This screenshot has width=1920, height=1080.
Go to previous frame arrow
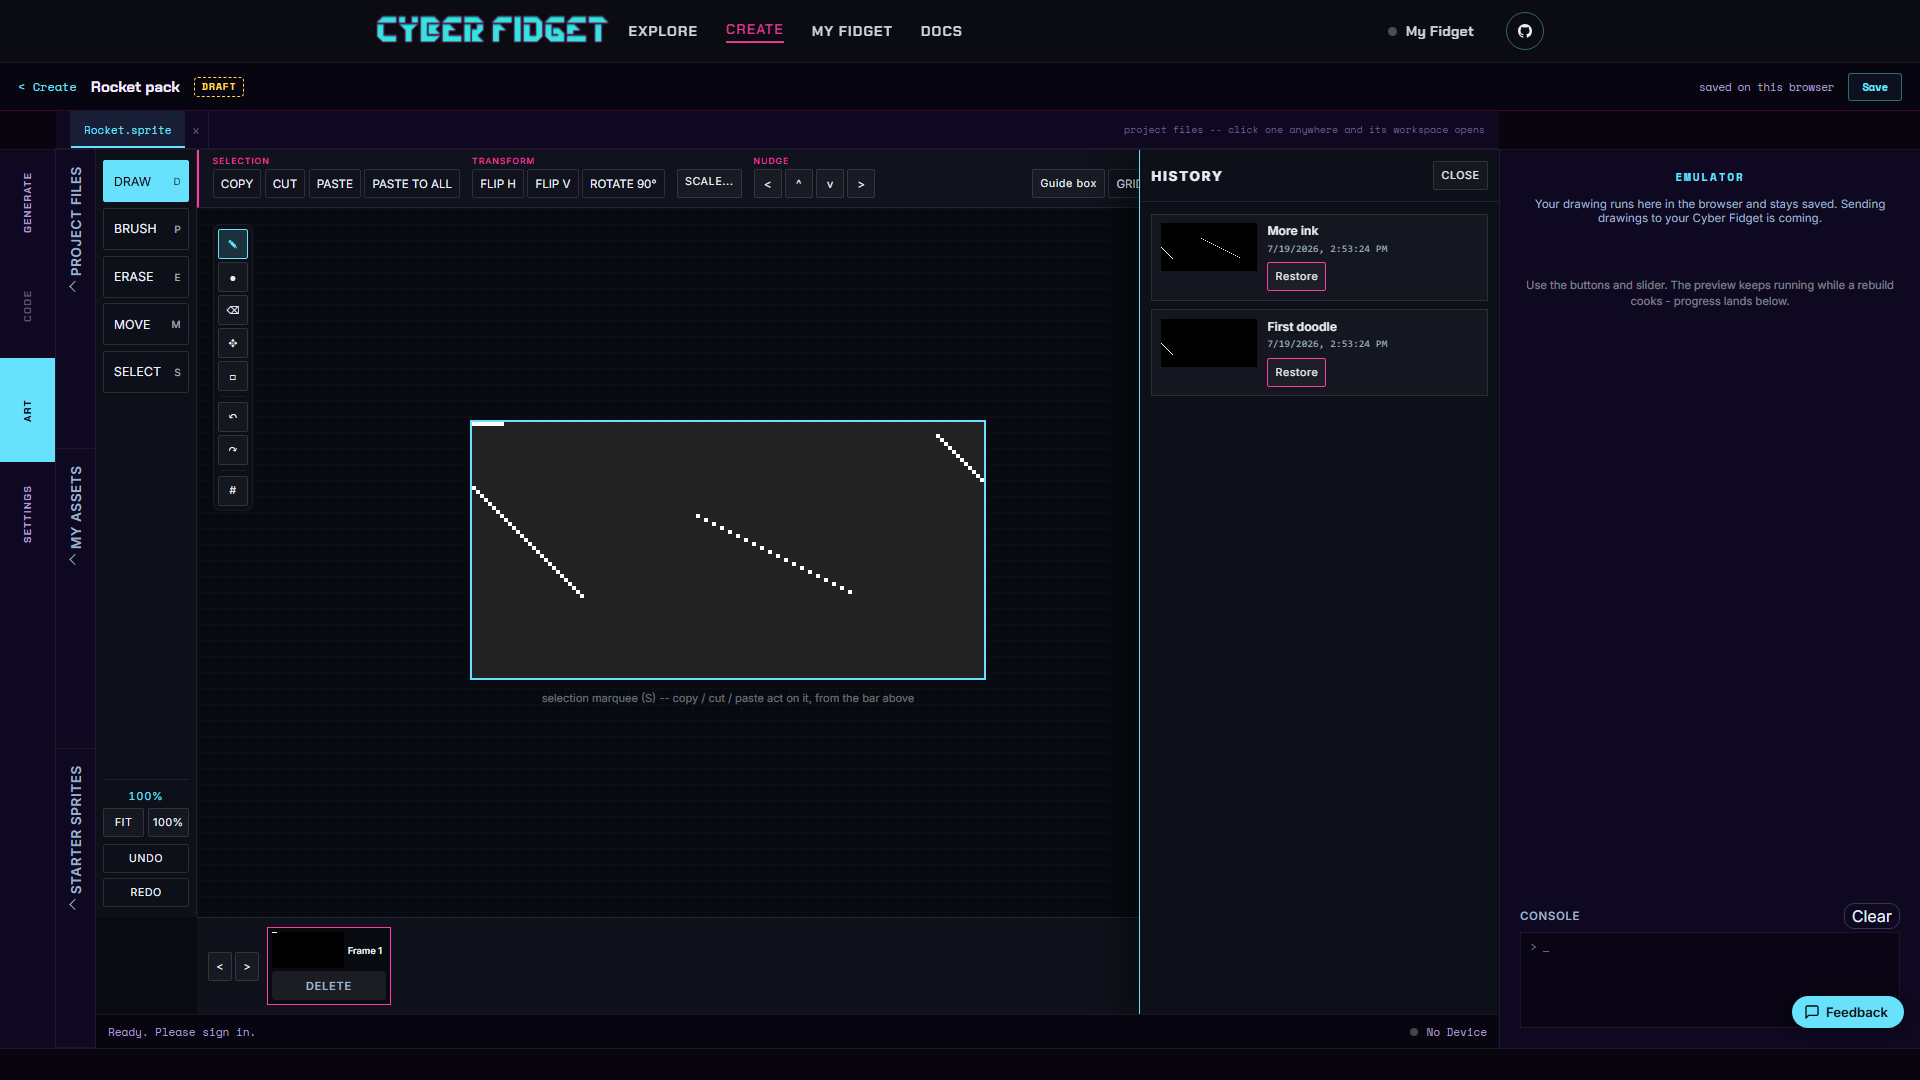point(220,967)
